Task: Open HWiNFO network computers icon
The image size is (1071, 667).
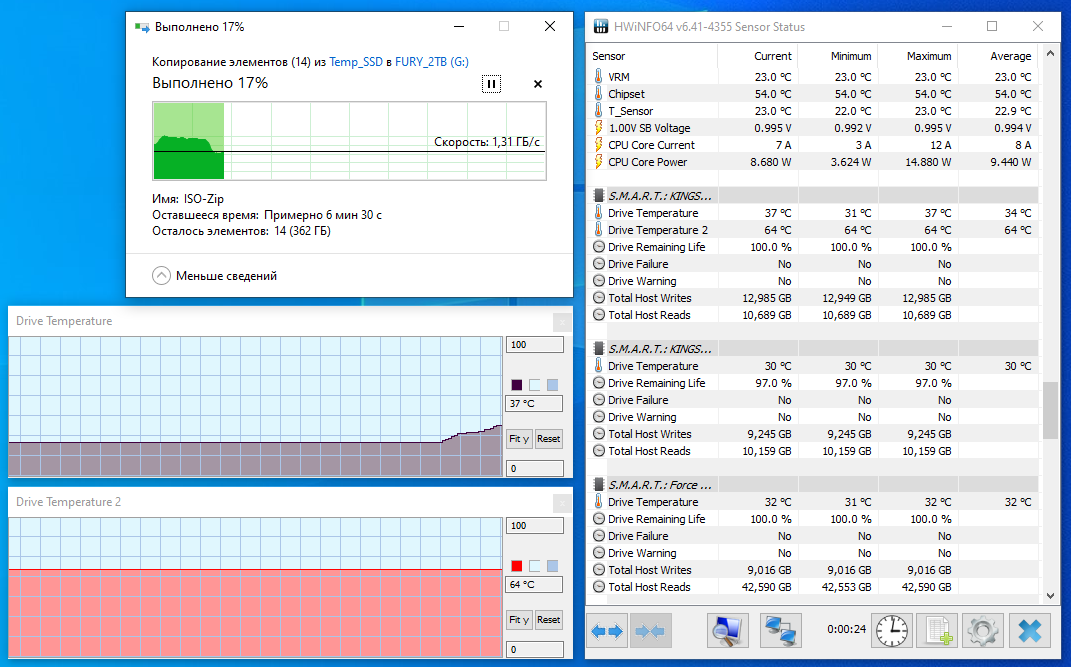Action: [781, 631]
